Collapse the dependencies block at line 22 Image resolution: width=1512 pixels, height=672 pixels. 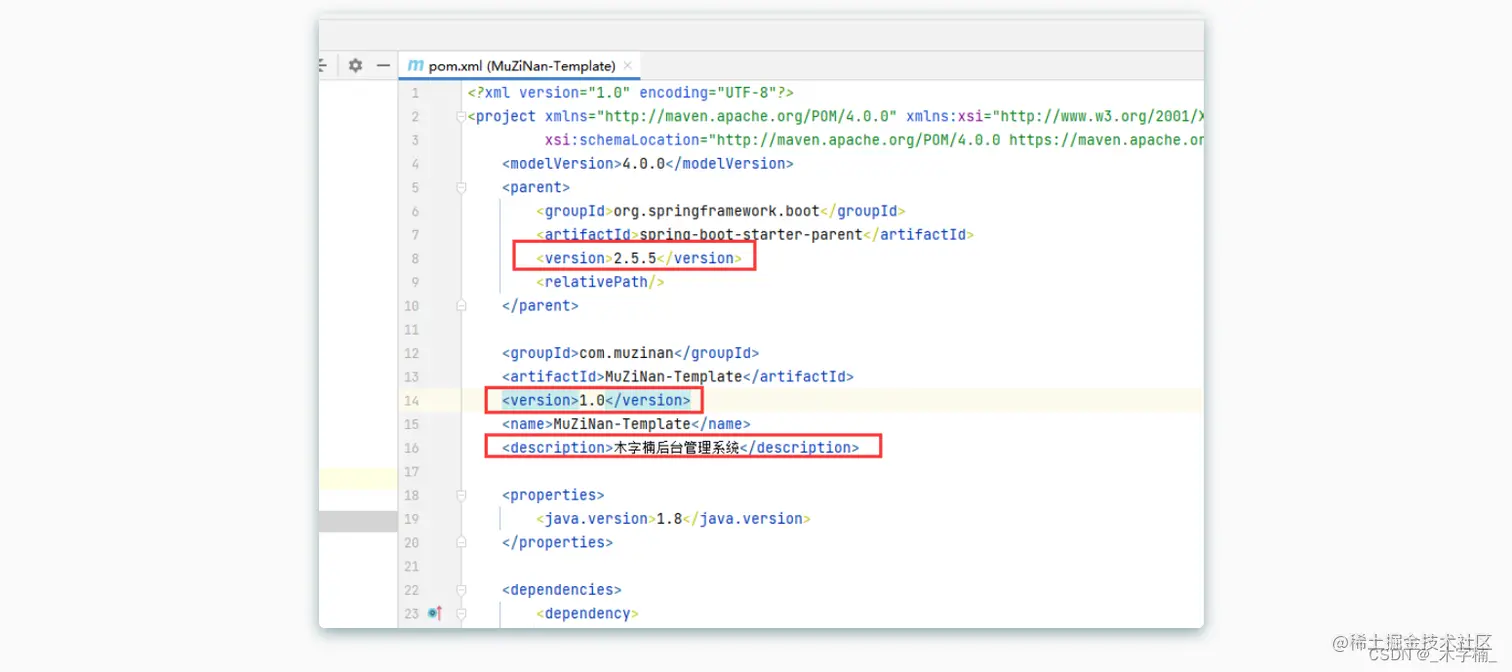point(461,590)
